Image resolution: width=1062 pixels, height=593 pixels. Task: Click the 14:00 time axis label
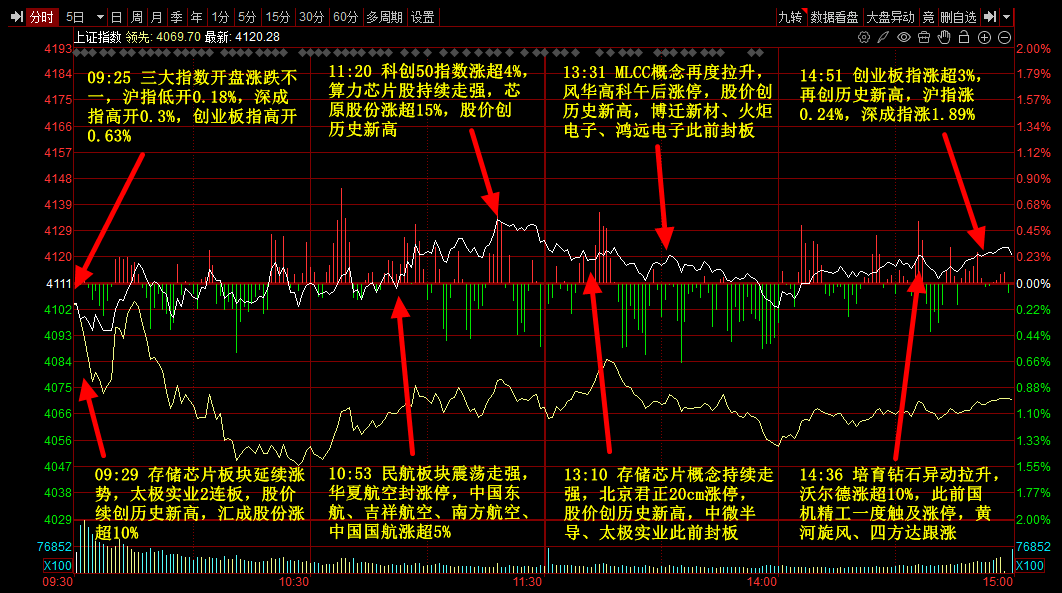762,582
